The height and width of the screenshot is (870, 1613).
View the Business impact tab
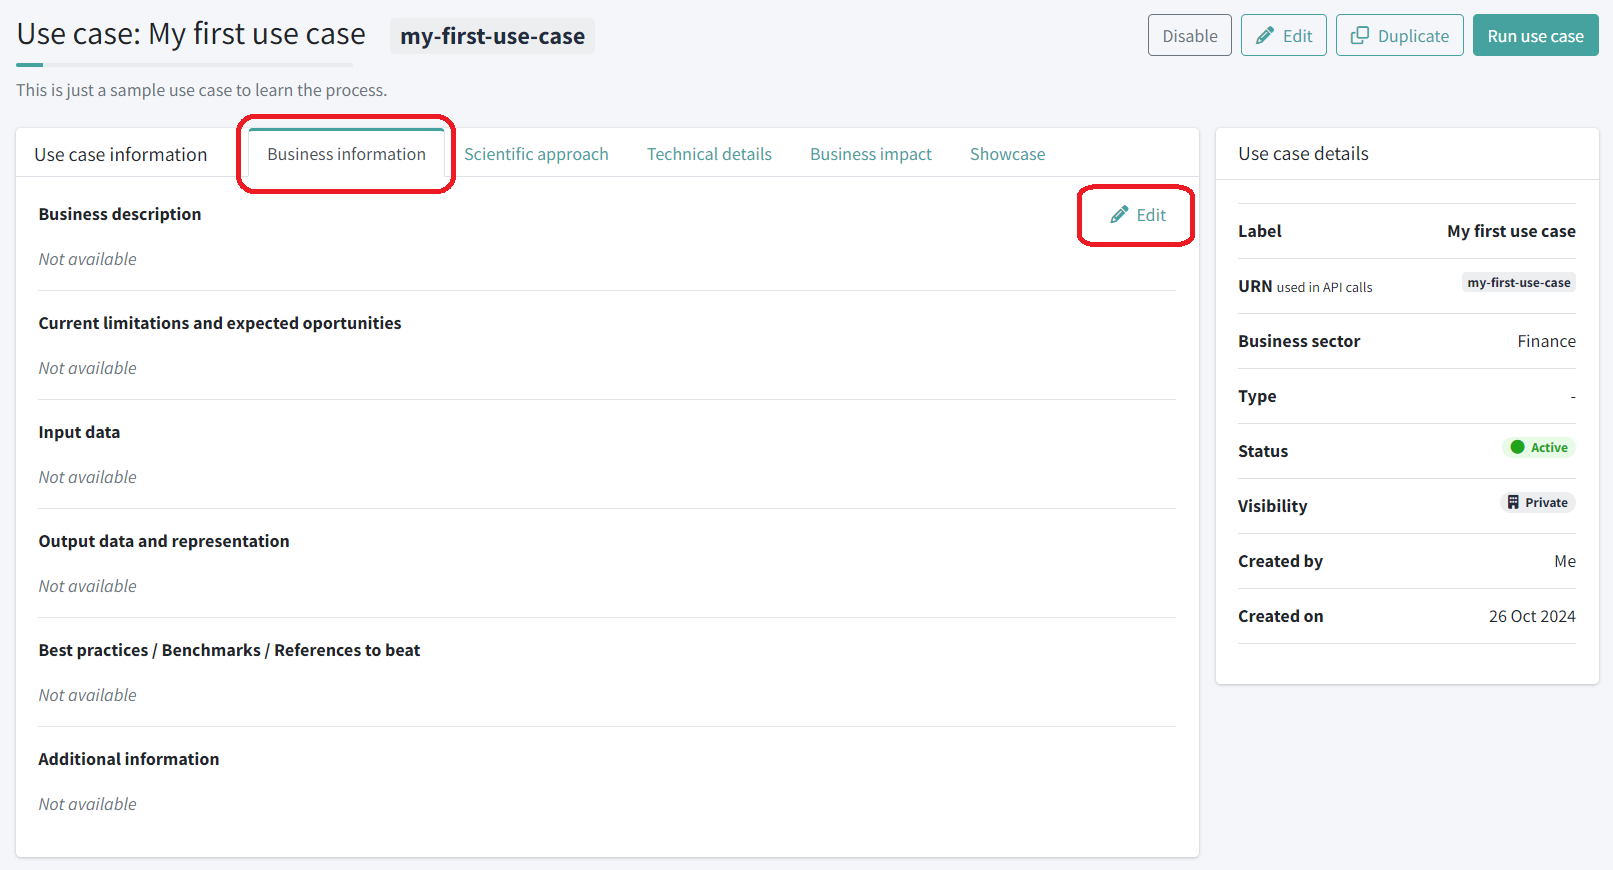pos(870,154)
